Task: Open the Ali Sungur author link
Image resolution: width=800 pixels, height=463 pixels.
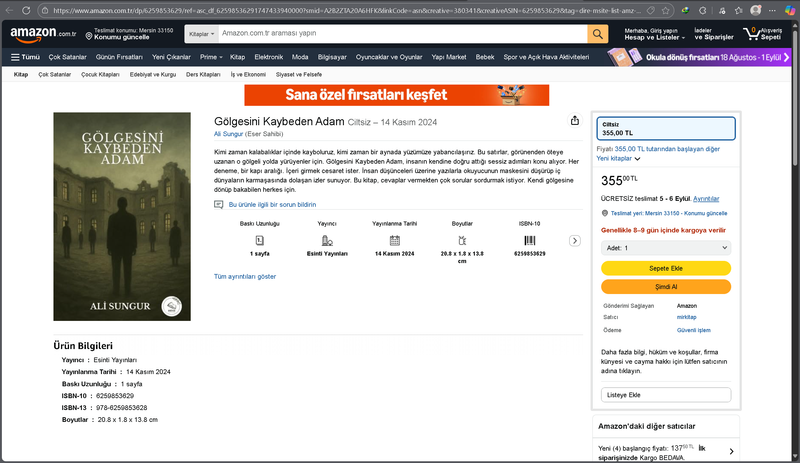Action: pyautogui.click(x=228, y=134)
